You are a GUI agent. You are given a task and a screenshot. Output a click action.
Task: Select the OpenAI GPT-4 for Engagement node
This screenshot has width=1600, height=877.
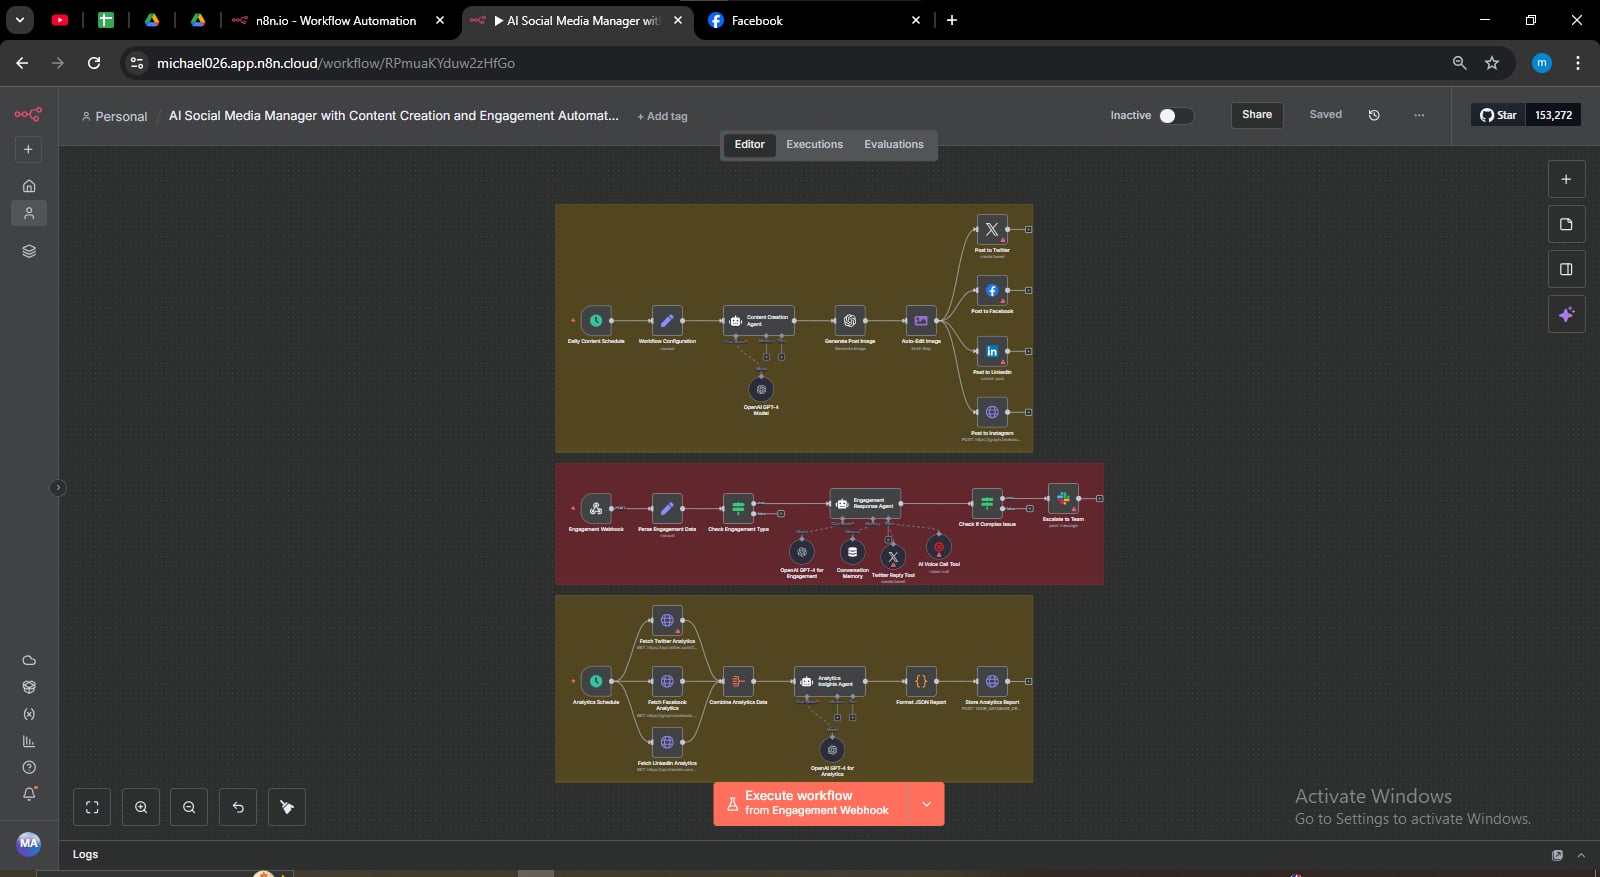pos(802,552)
